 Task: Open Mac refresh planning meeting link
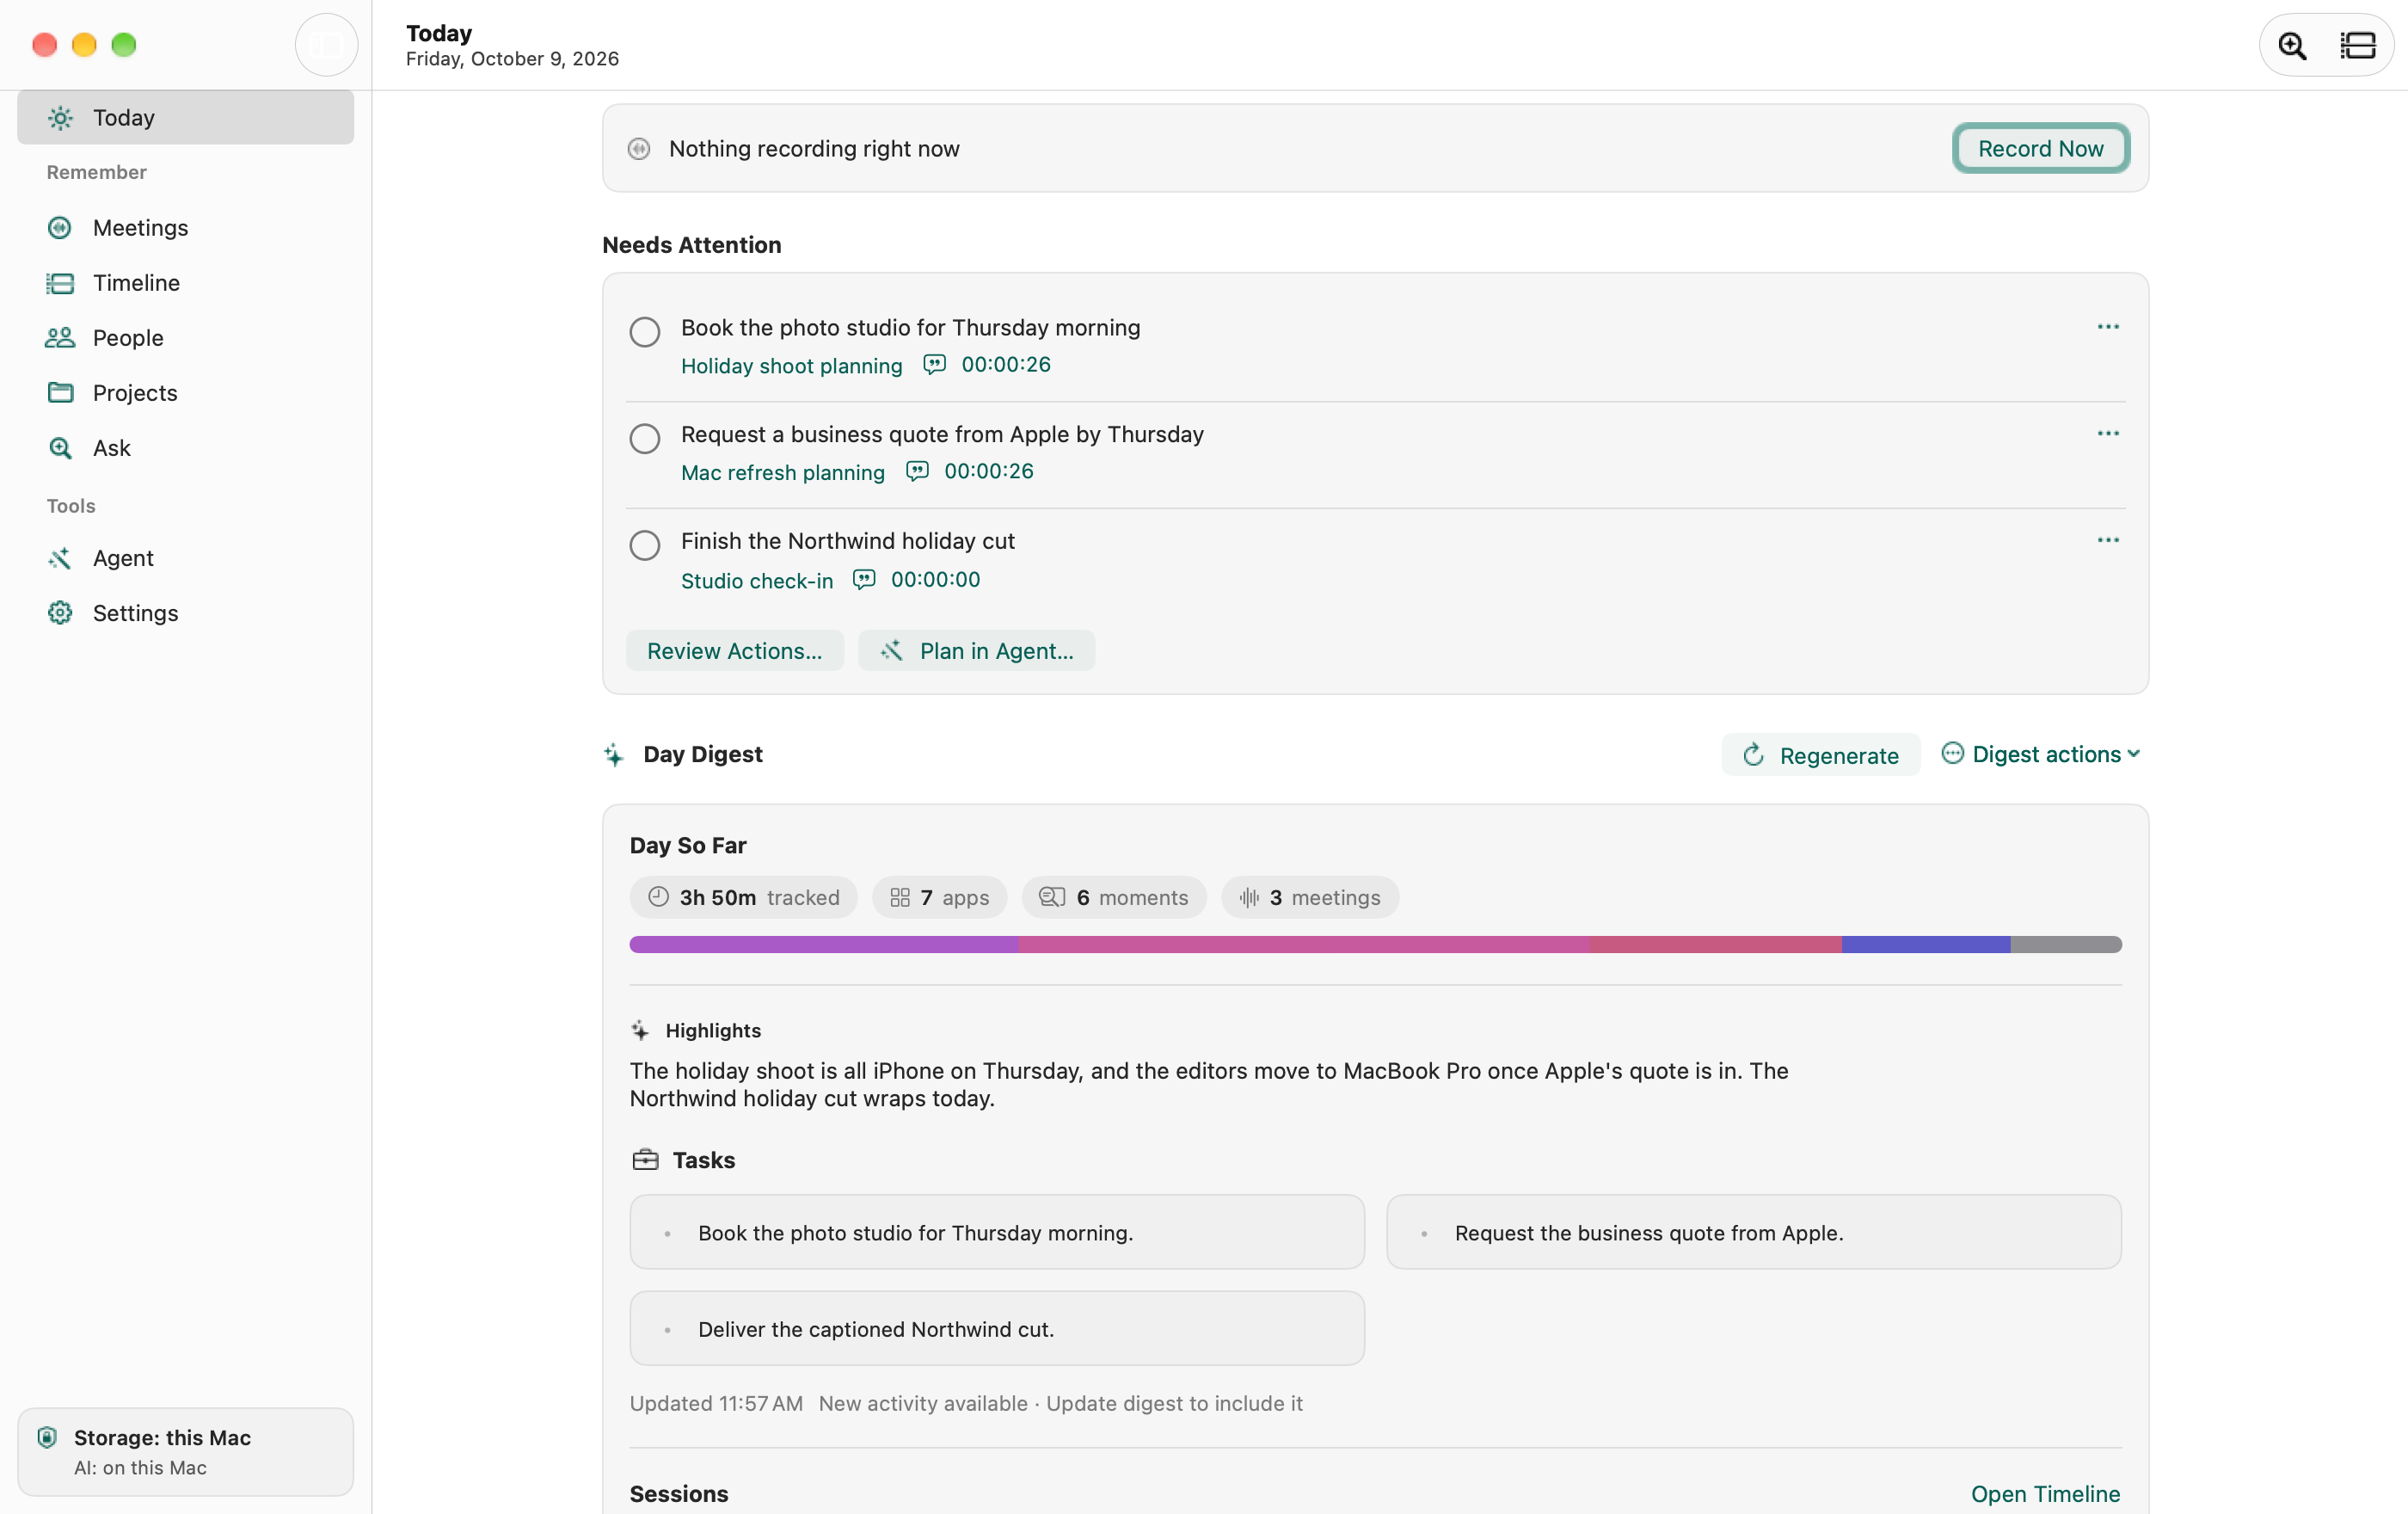point(782,472)
